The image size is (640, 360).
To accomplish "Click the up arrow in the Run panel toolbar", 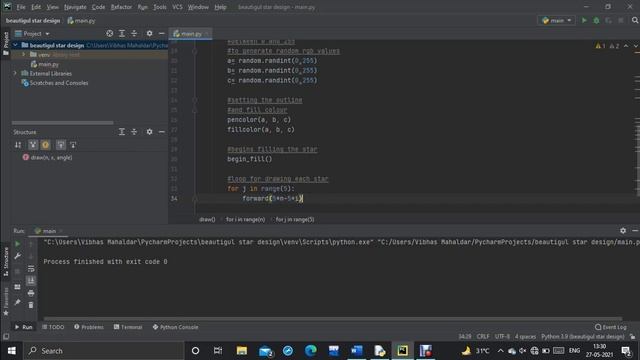I will pyautogui.click(x=31, y=244).
